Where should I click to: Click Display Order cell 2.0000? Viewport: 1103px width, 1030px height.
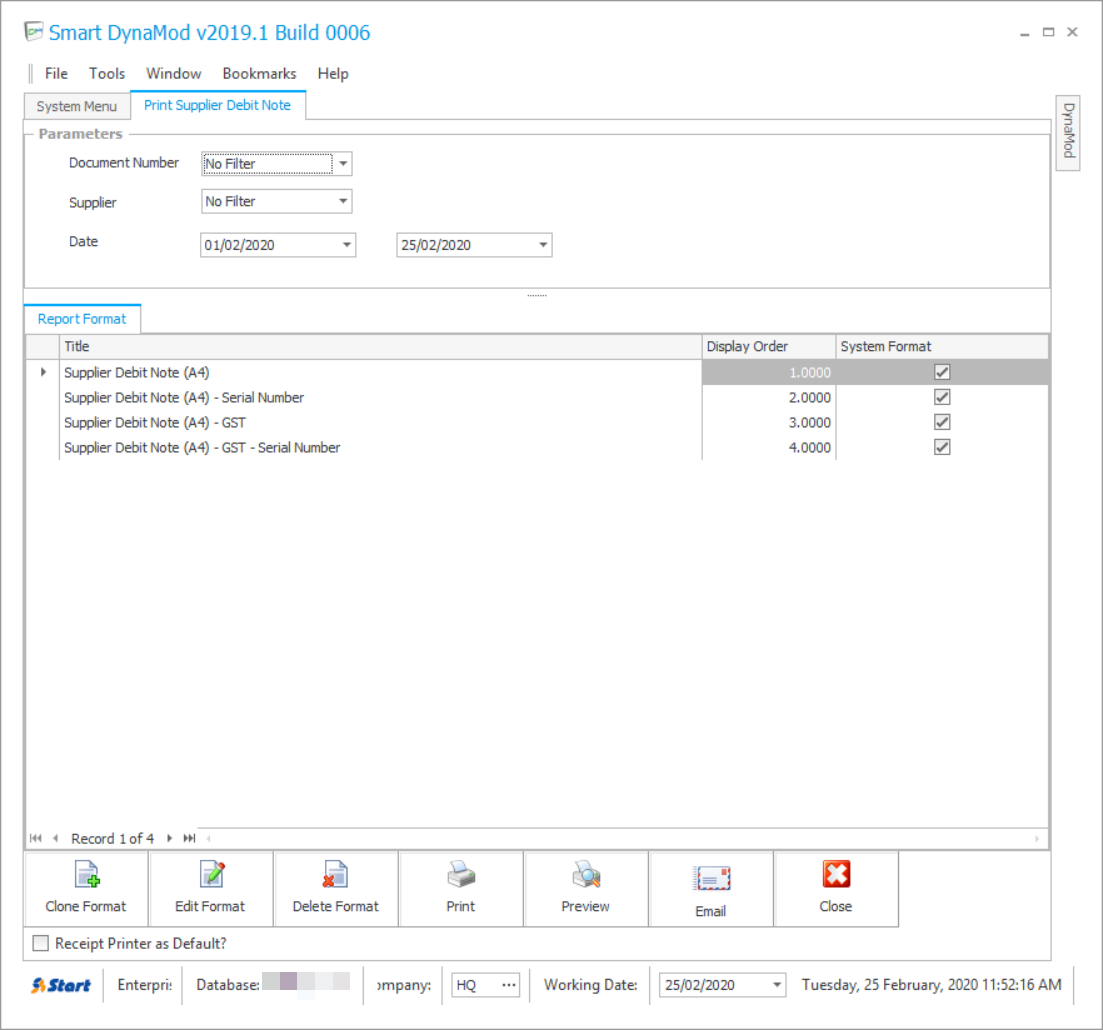point(768,398)
